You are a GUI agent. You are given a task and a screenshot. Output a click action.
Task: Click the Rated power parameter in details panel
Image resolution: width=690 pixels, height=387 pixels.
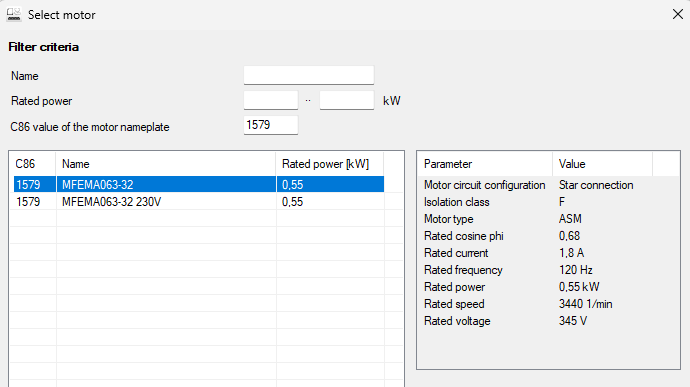(454, 287)
